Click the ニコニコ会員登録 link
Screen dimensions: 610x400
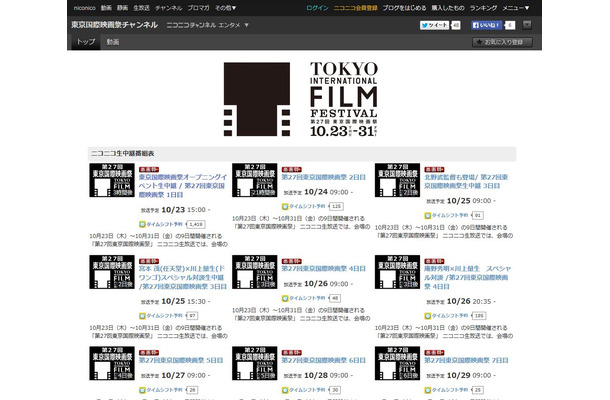[356, 8]
